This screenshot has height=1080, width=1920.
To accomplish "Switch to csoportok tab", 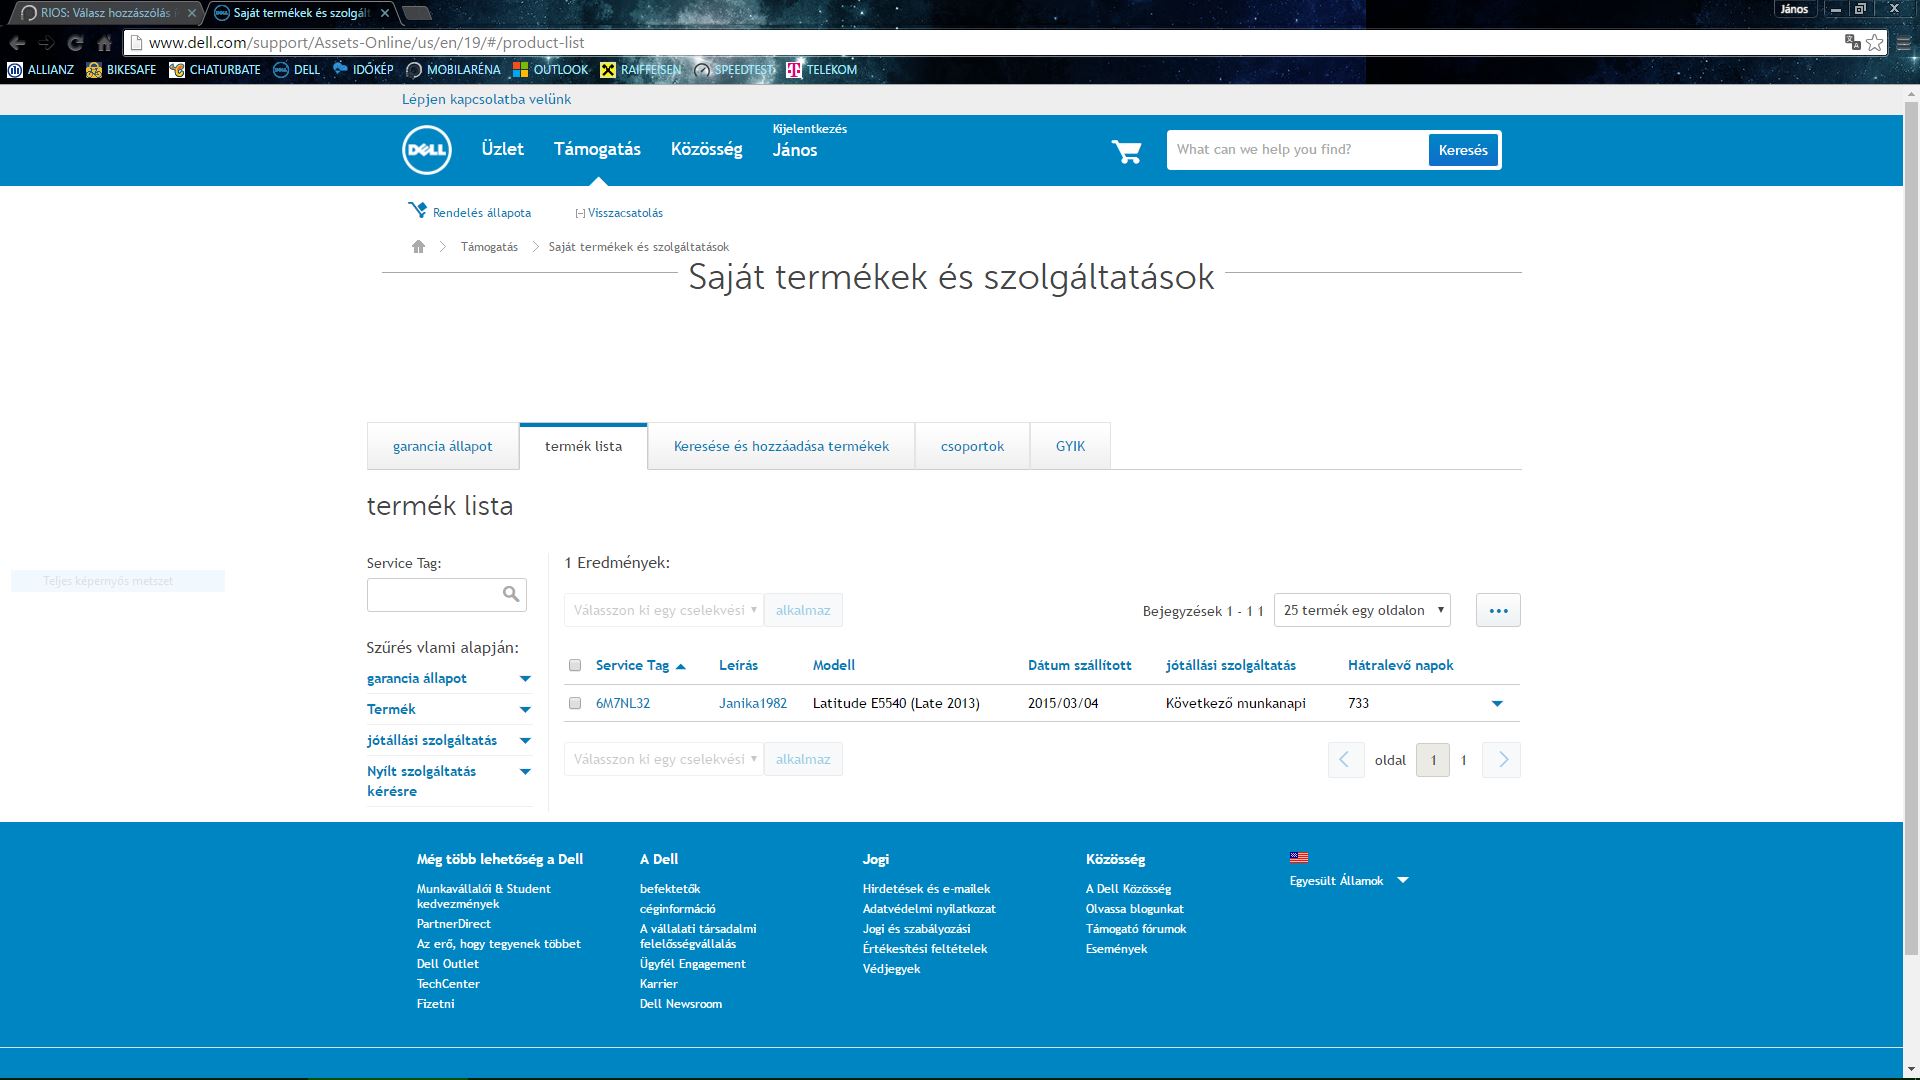I will [972, 446].
